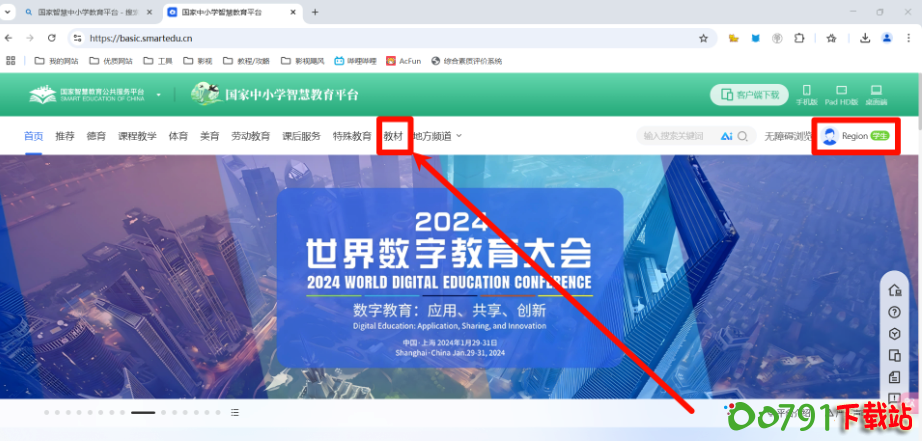This screenshot has height=441, width=922.
Task: Click the Region user avatar icon
Action: [x=829, y=136]
